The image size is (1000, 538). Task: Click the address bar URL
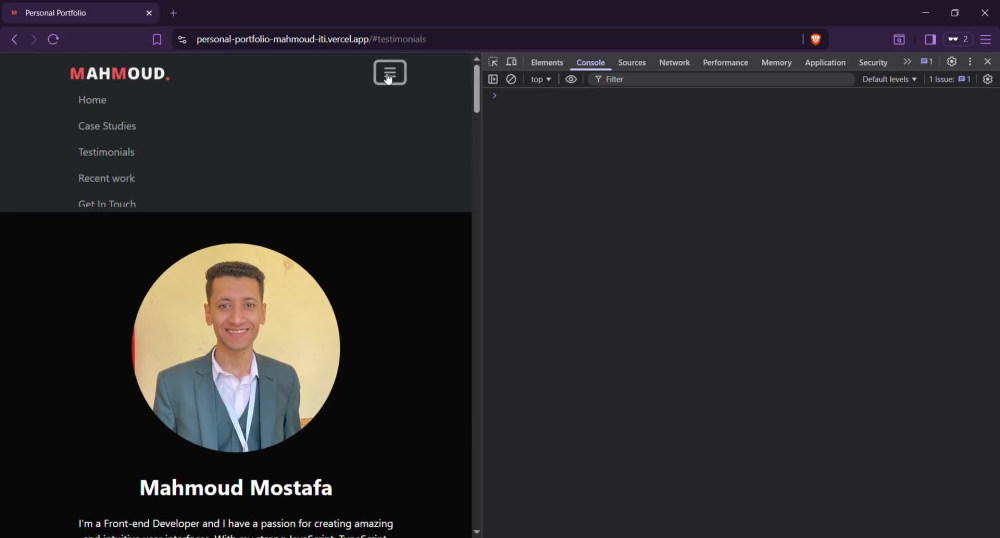coord(311,40)
